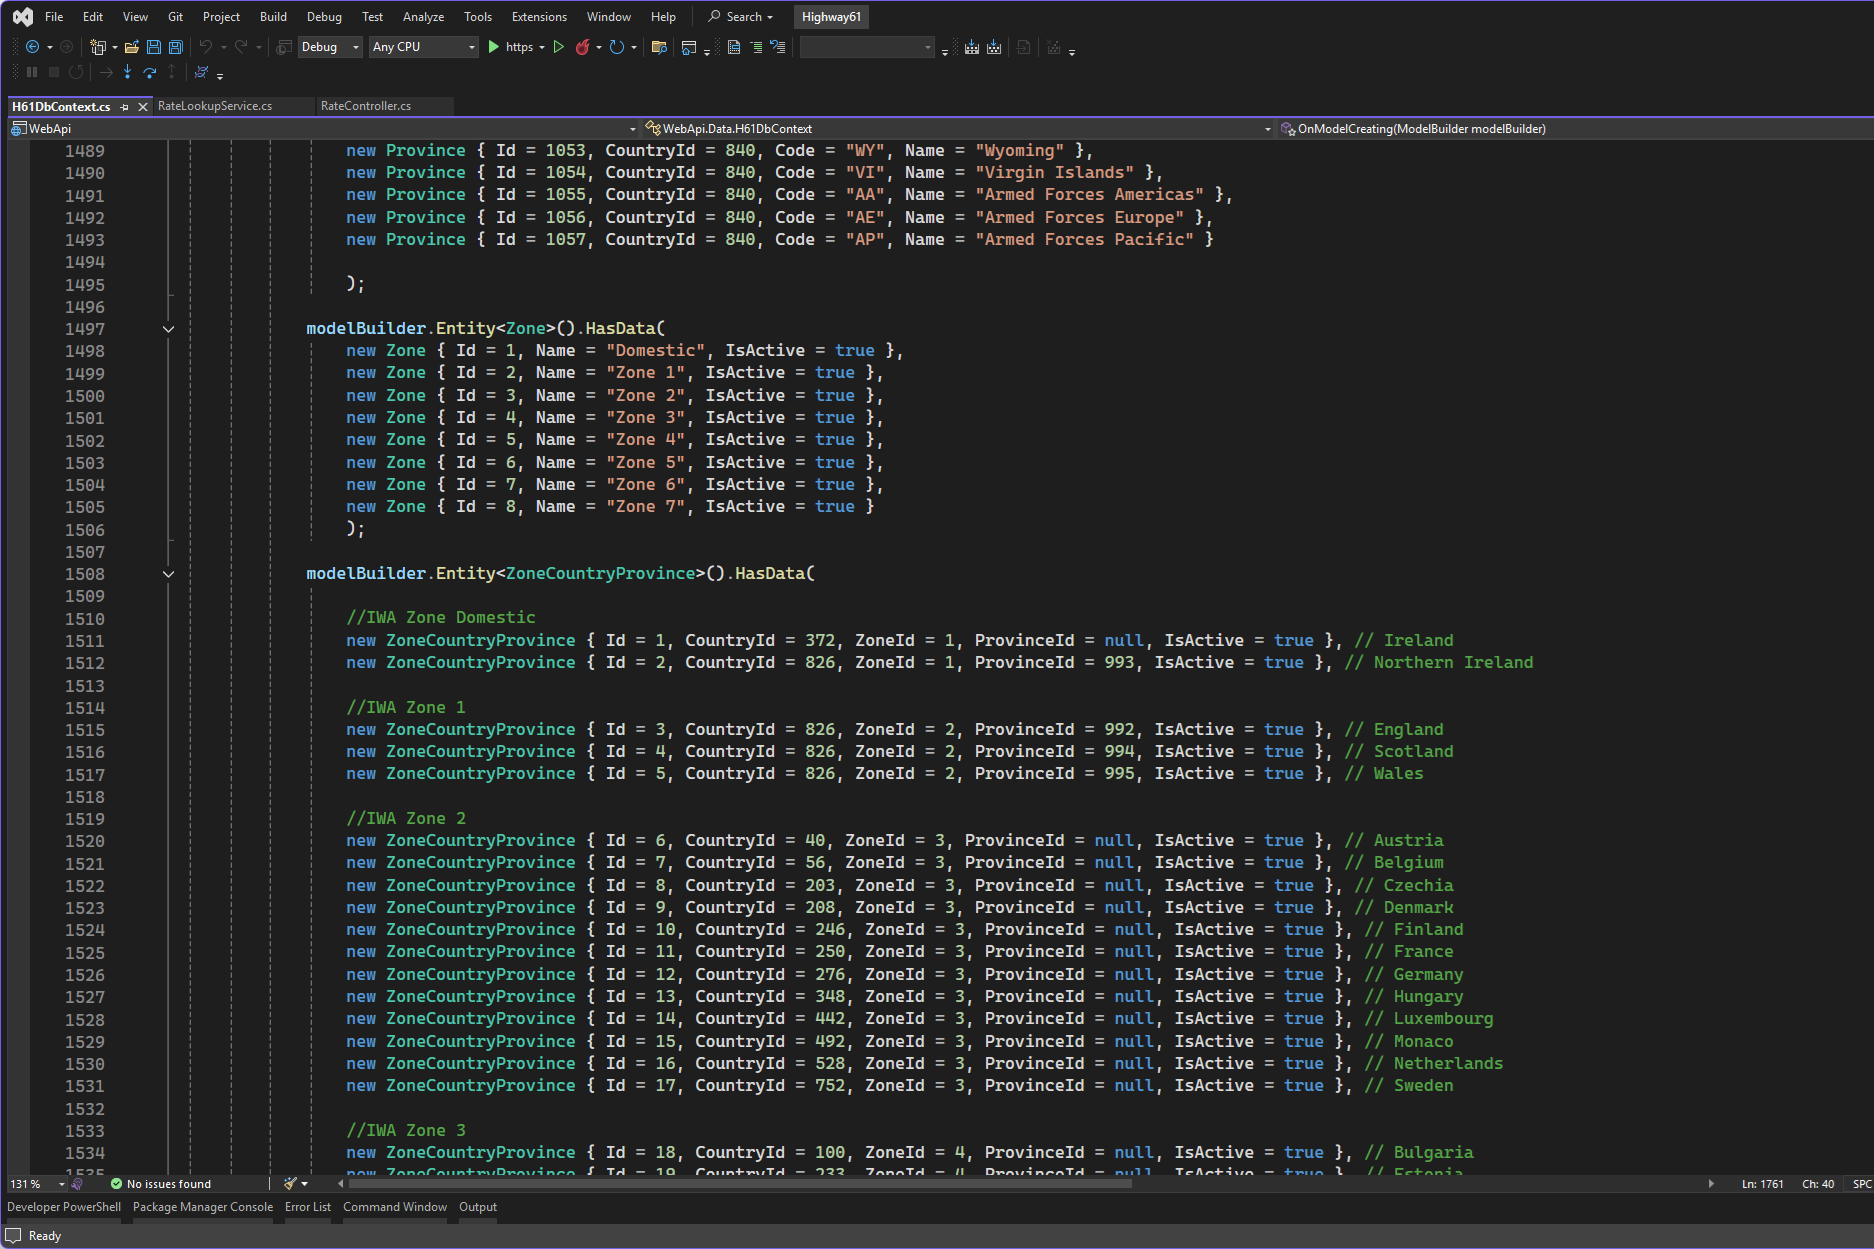Screen dimensions: 1874x1249
Task: Collapse the ZoneCountryProvince HasData code block
Action: (168, 574)
